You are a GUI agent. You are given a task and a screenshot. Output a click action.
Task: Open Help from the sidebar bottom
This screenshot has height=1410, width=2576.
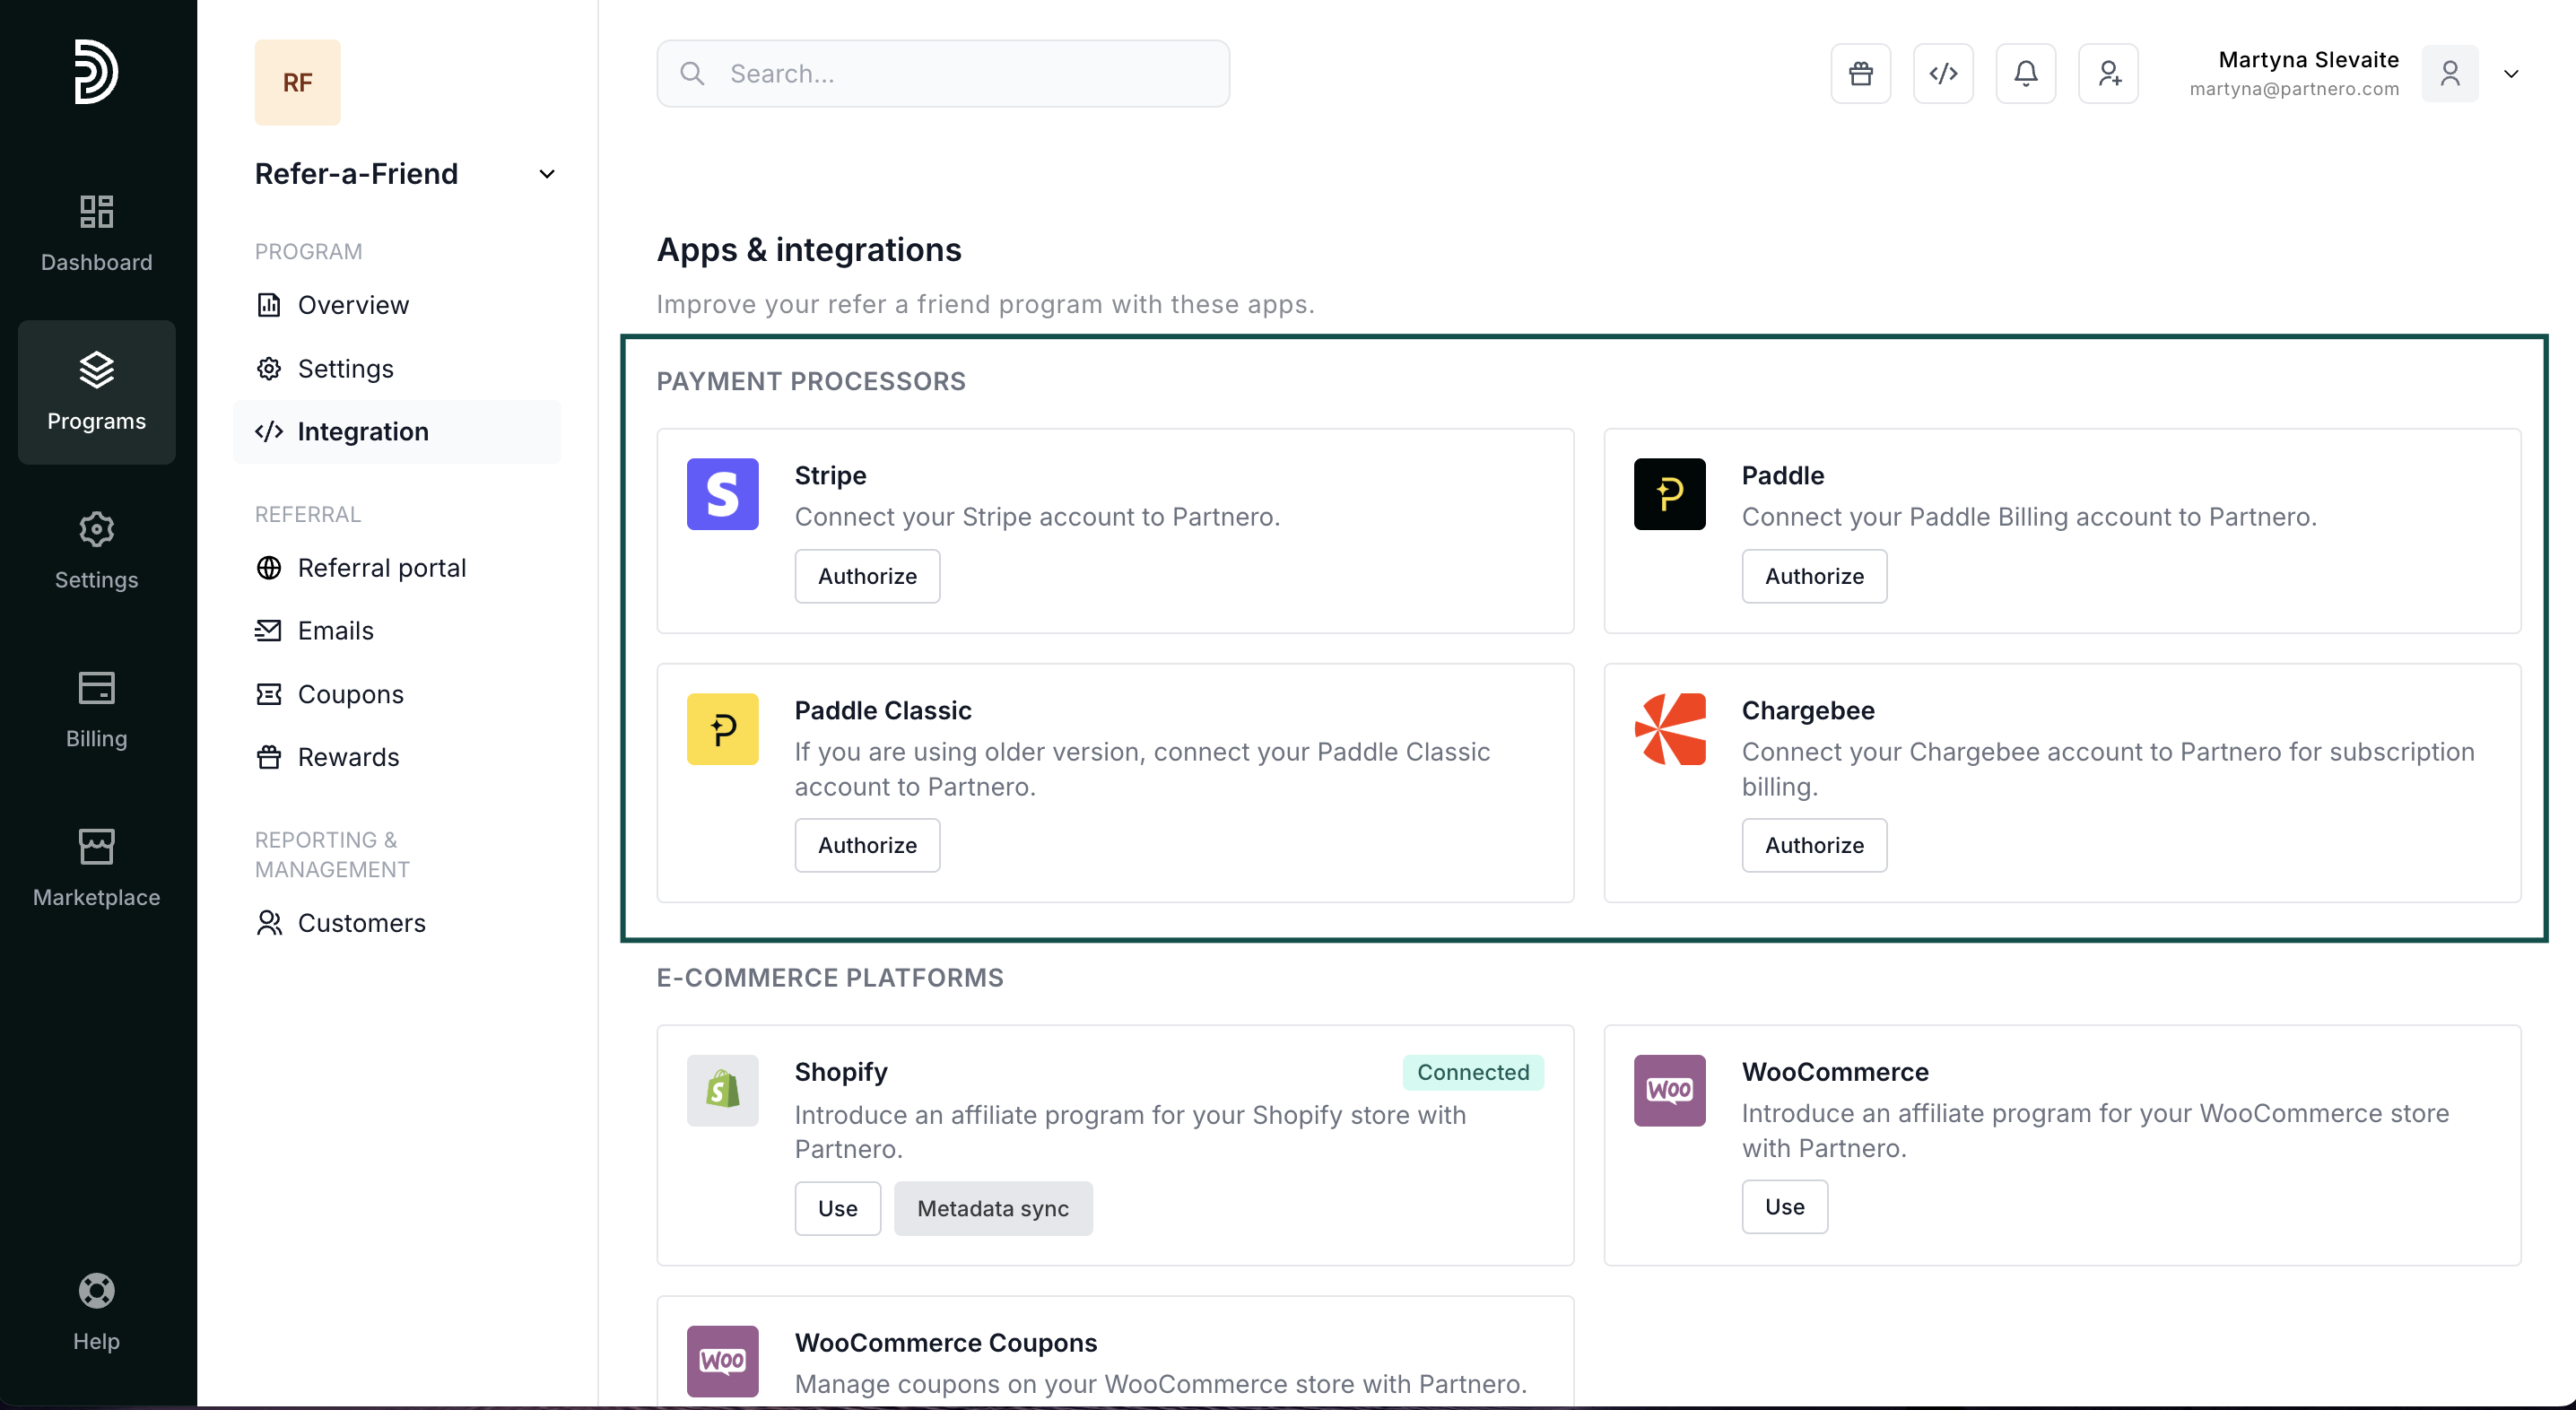click(96, 1311)
